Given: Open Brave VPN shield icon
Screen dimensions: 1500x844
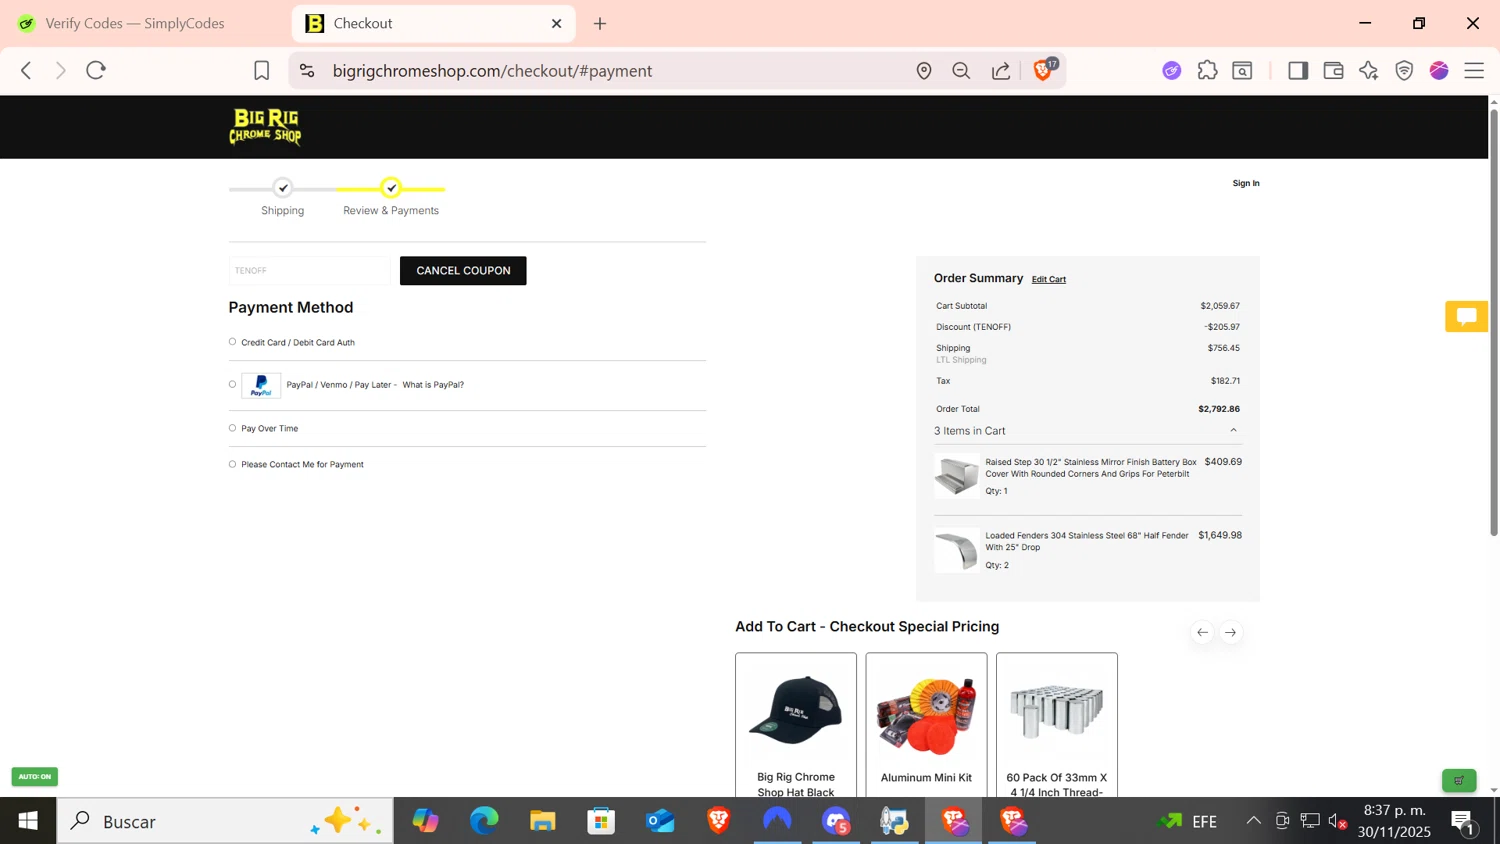Looking at the screenshot, I should pyautogui.click(x=1405, y=71).
